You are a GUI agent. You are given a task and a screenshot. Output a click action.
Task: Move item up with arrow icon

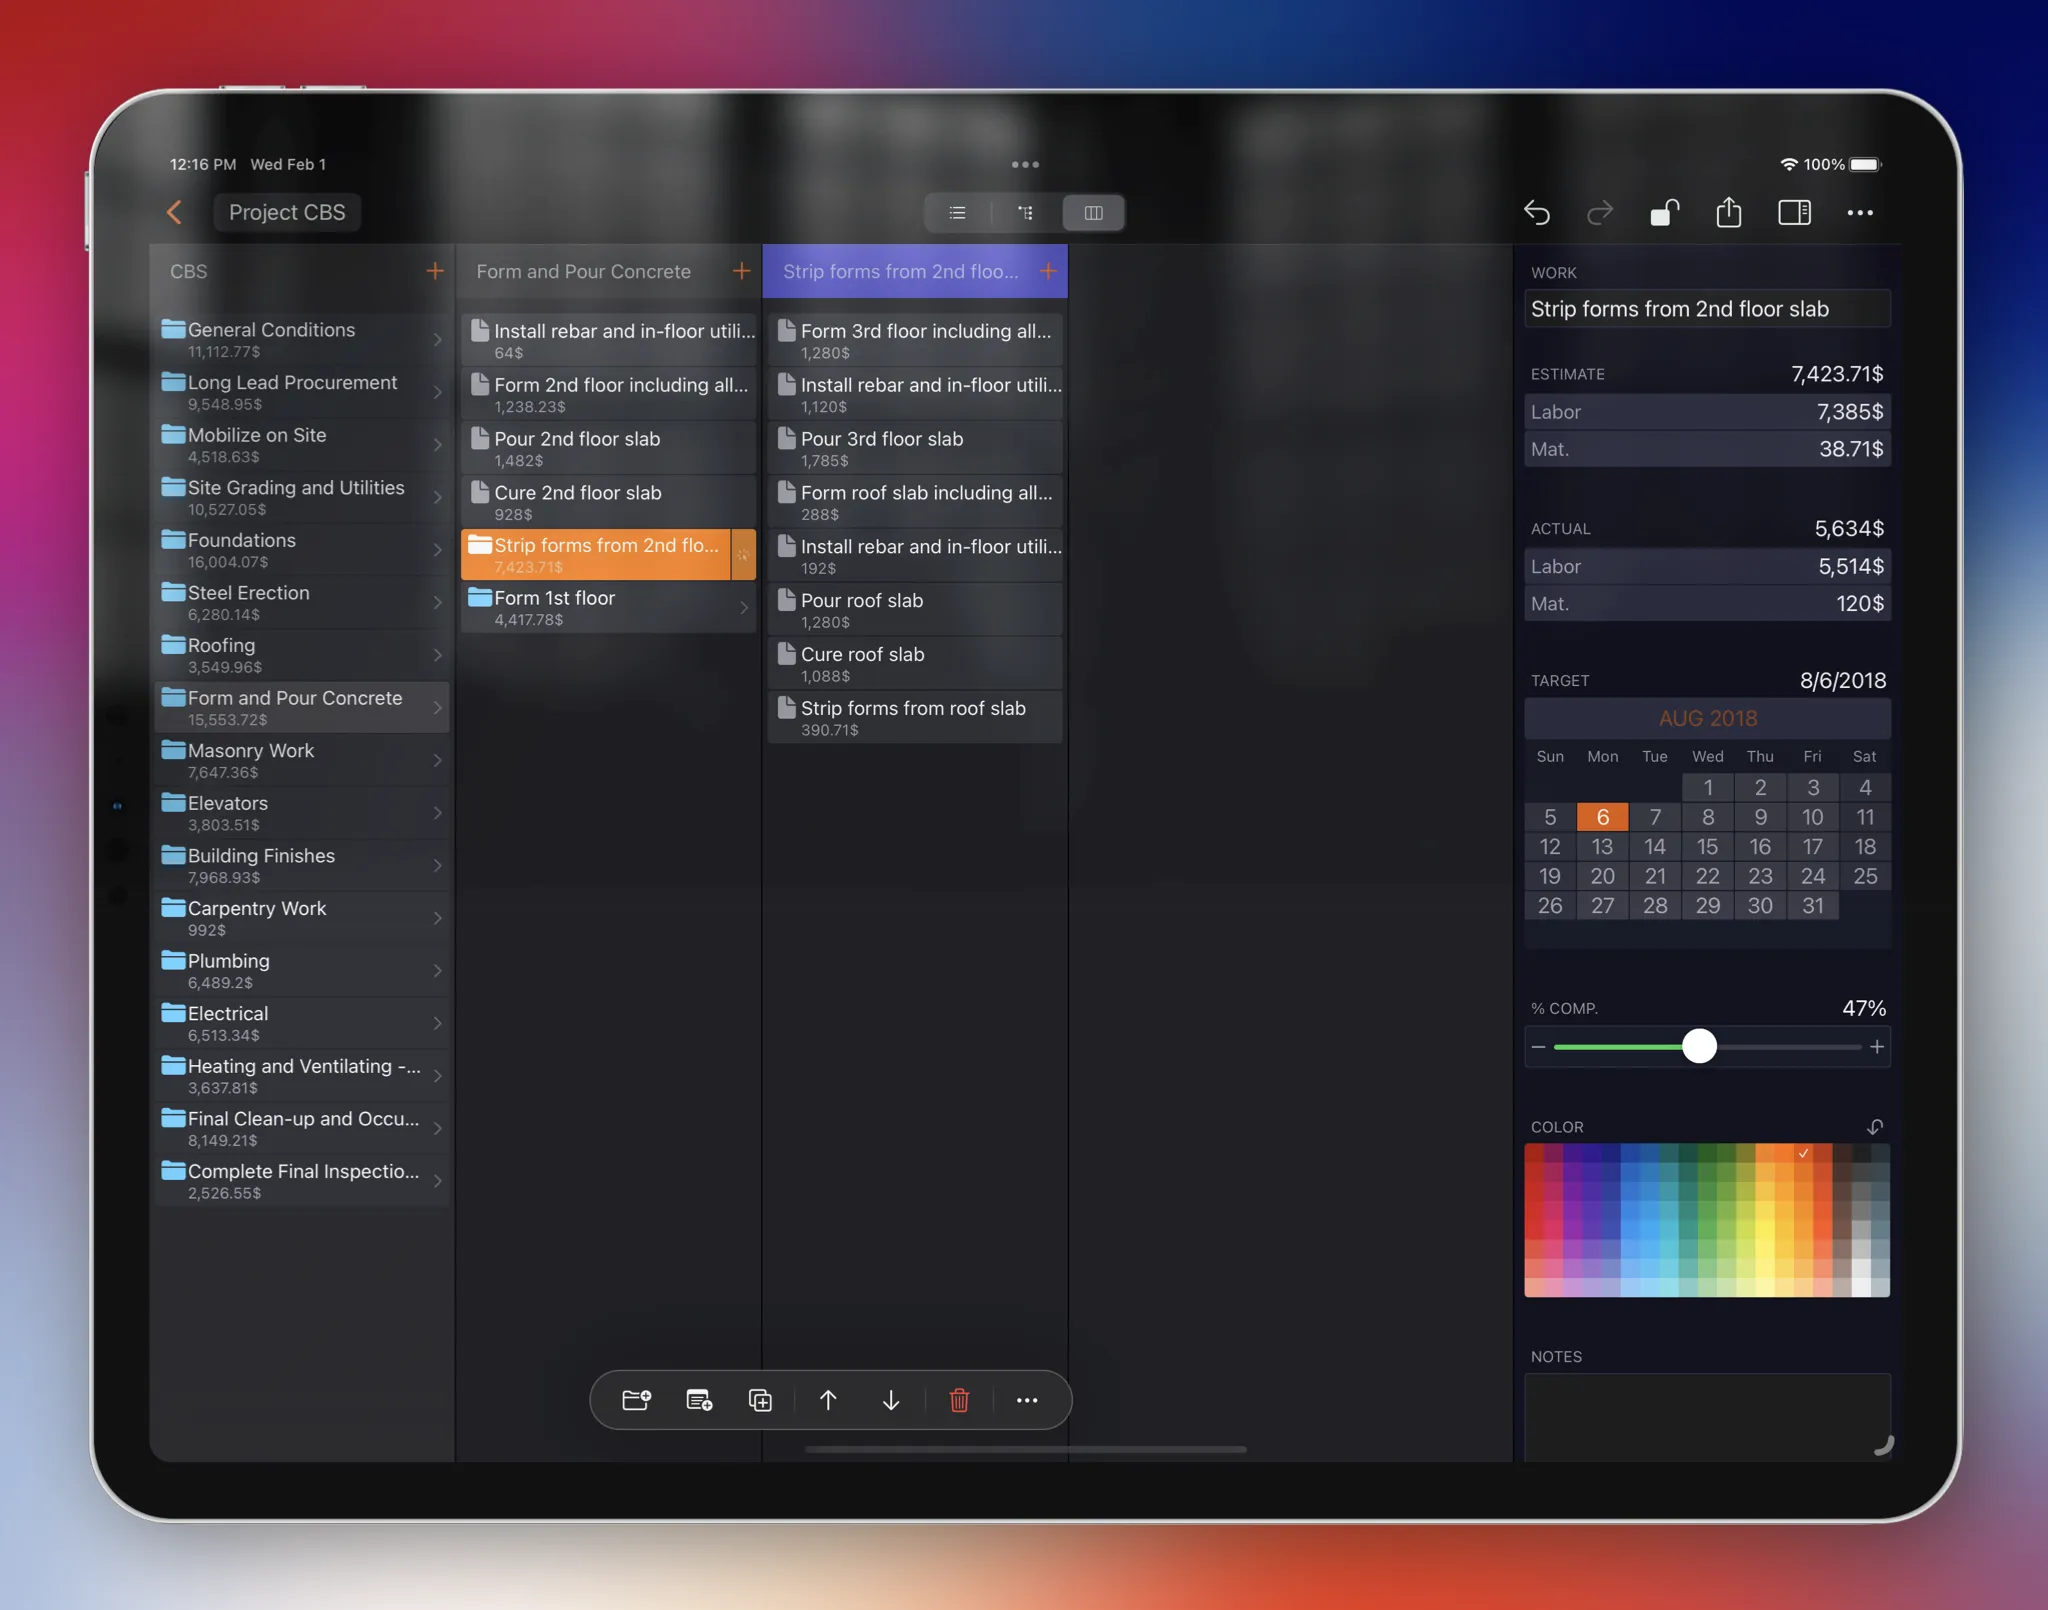tap(828, 1400)
